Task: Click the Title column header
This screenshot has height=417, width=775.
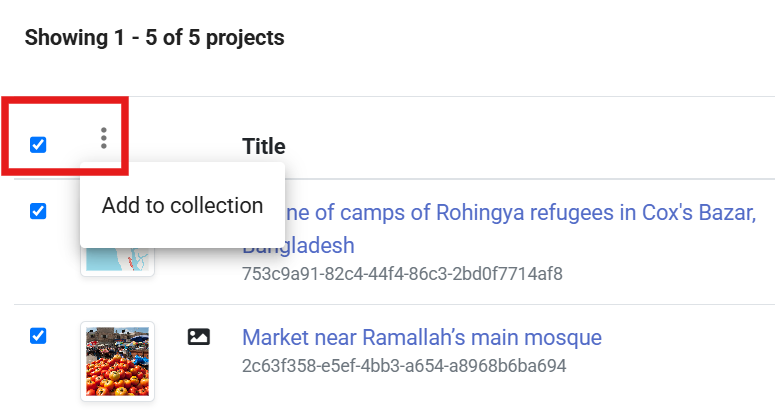Action: pos(264,147)
